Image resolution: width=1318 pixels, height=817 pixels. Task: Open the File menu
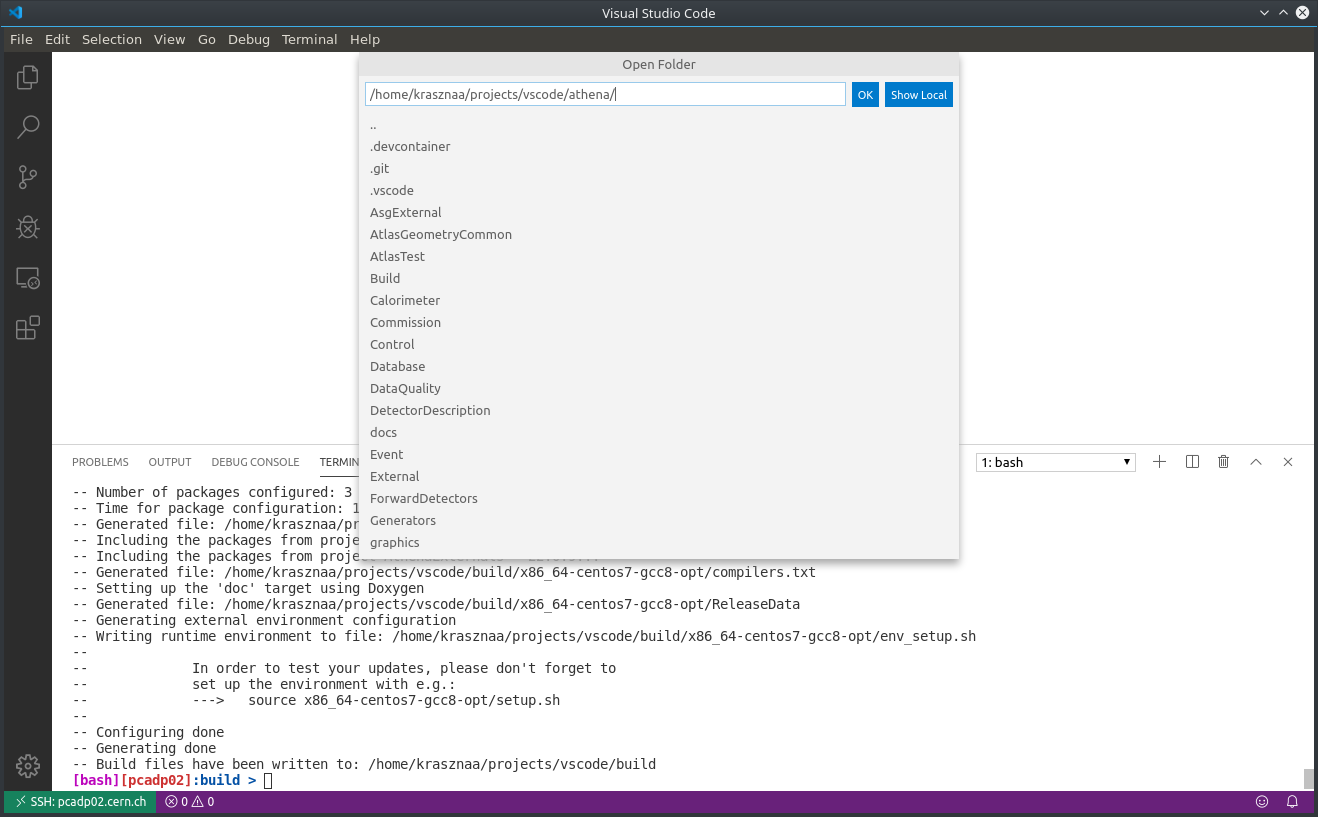[x=21, y=39]
